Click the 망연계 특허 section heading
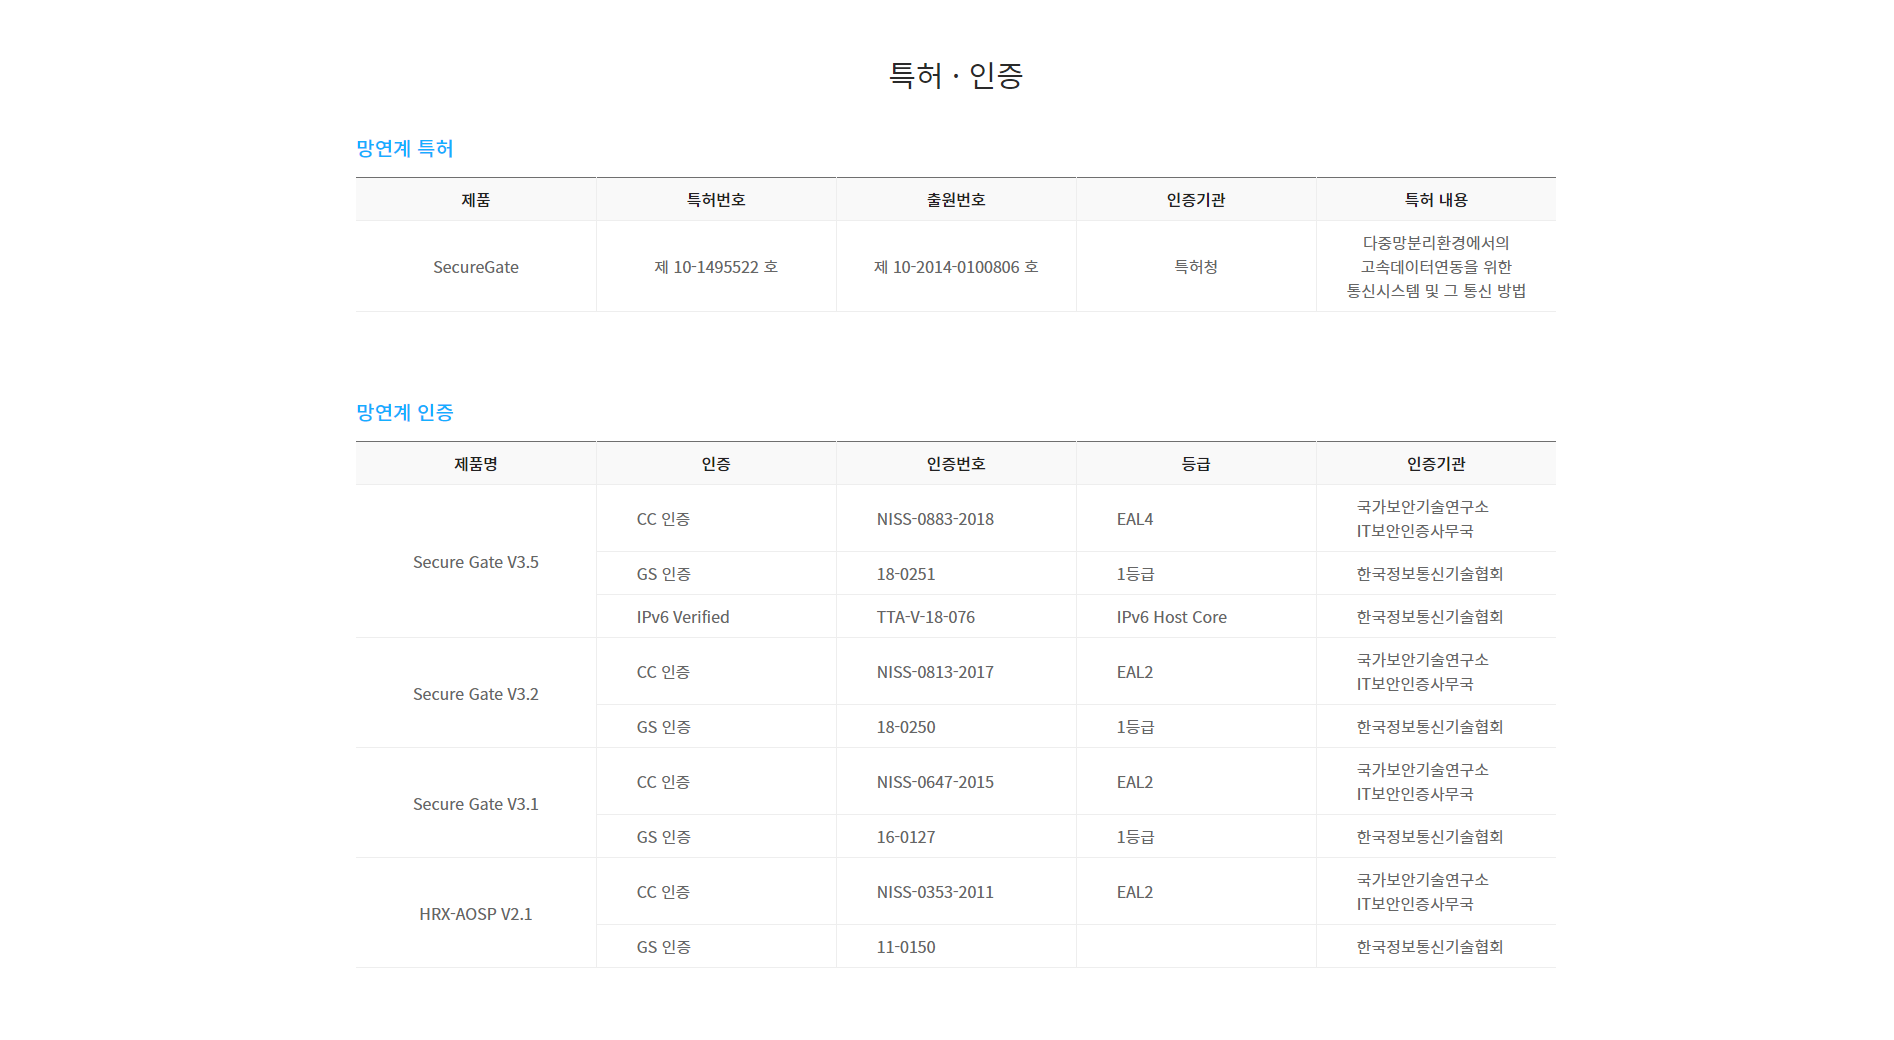1894x1040 pixels. pyautogui.click(x=405, y=148)
